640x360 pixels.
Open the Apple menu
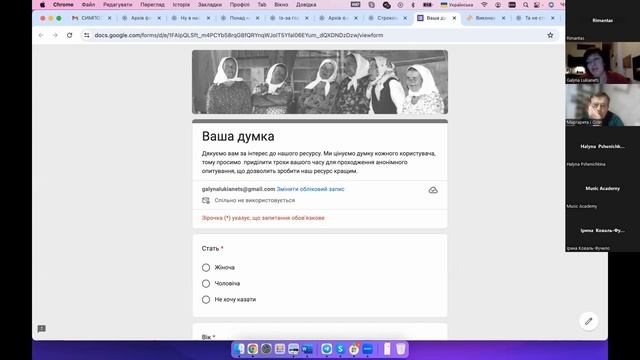click(x=42, y=5)
